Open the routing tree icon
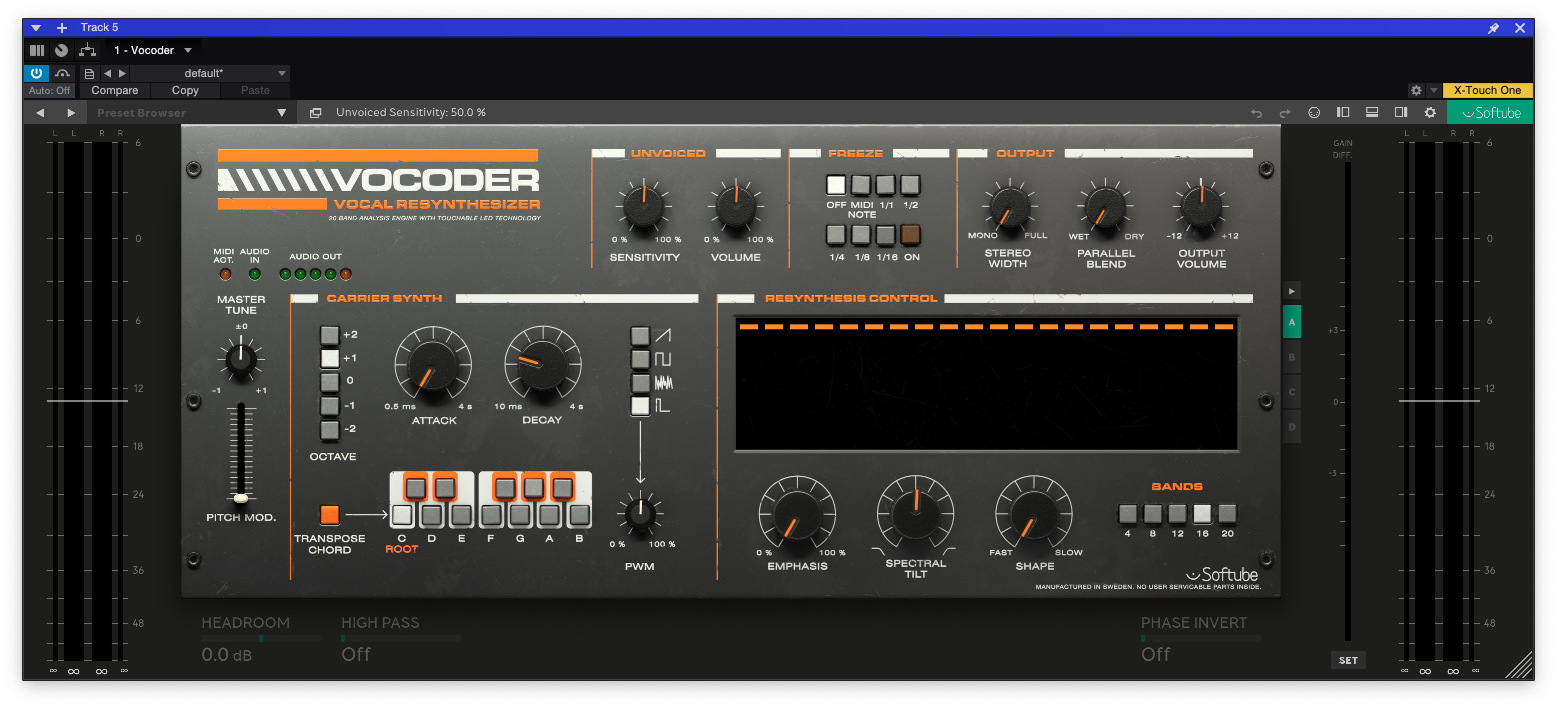Image resolution: width=1557 pixels, height=707 pixels. [x=88, y=50]
